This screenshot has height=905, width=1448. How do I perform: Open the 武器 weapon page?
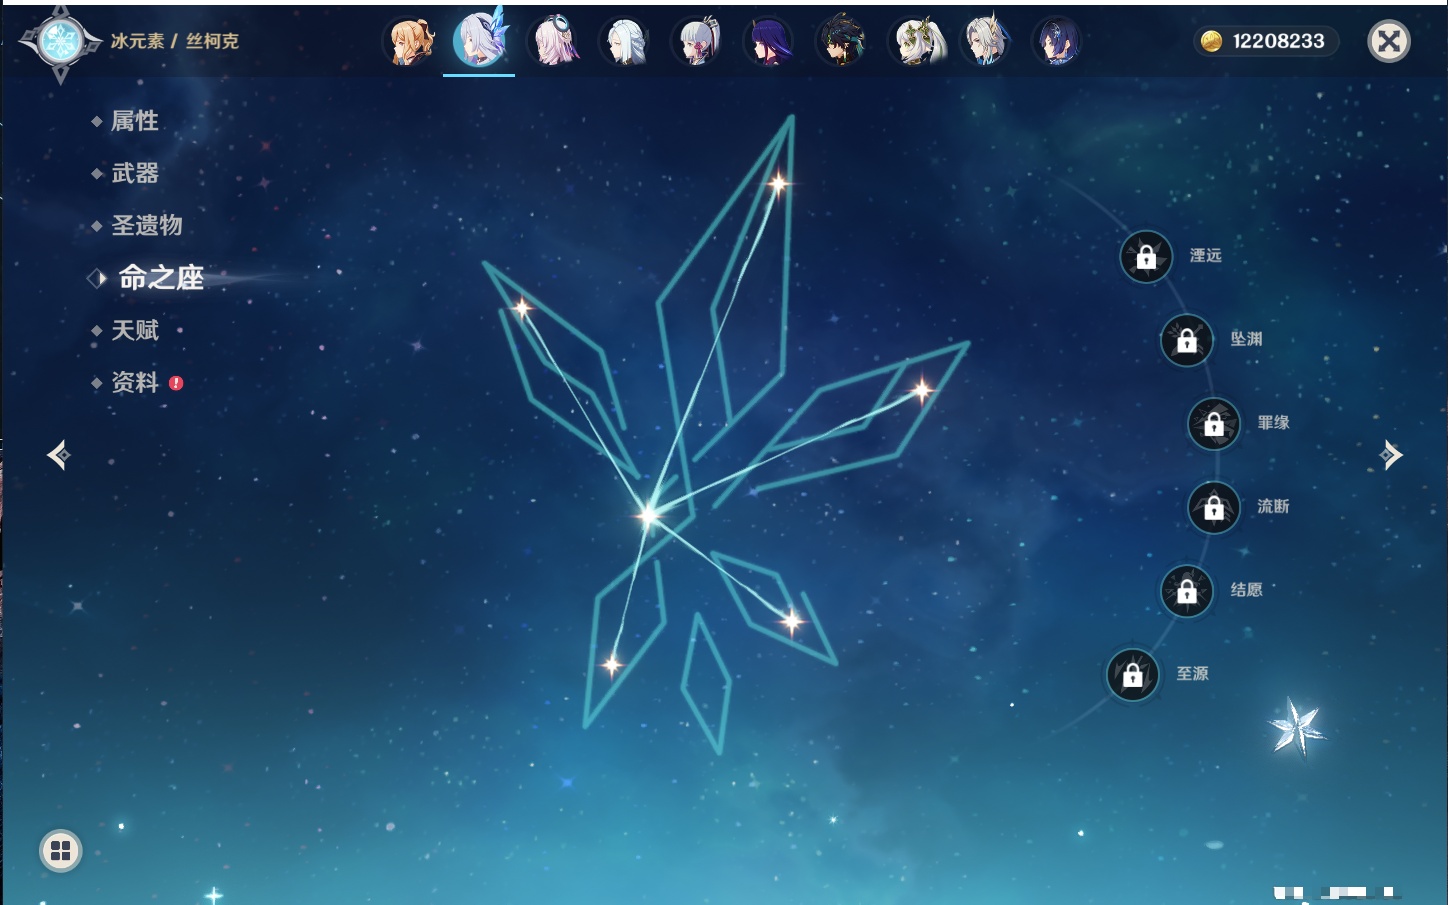click(135, 173)
